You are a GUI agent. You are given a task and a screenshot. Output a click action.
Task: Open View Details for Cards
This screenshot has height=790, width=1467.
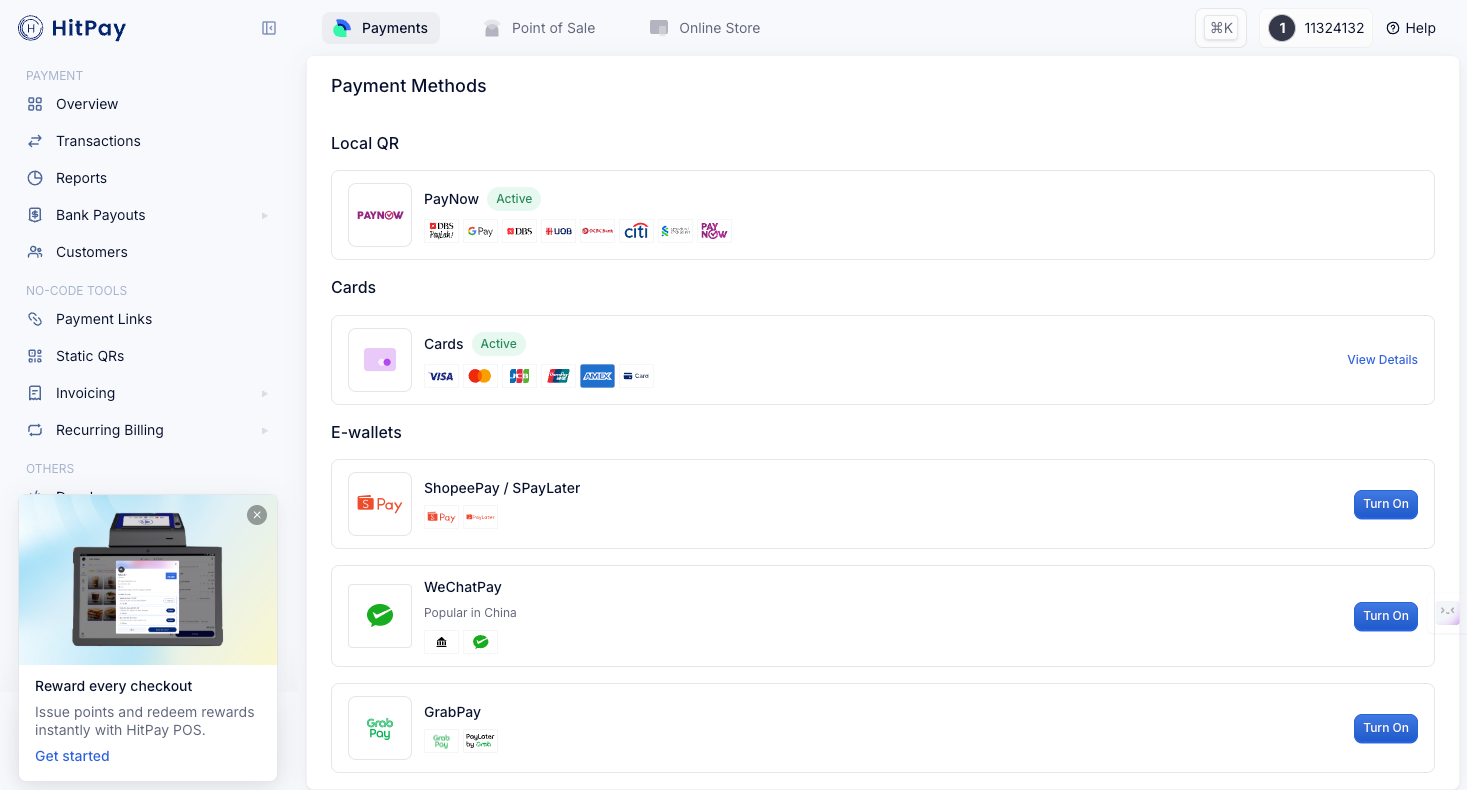coord(1382,360)
